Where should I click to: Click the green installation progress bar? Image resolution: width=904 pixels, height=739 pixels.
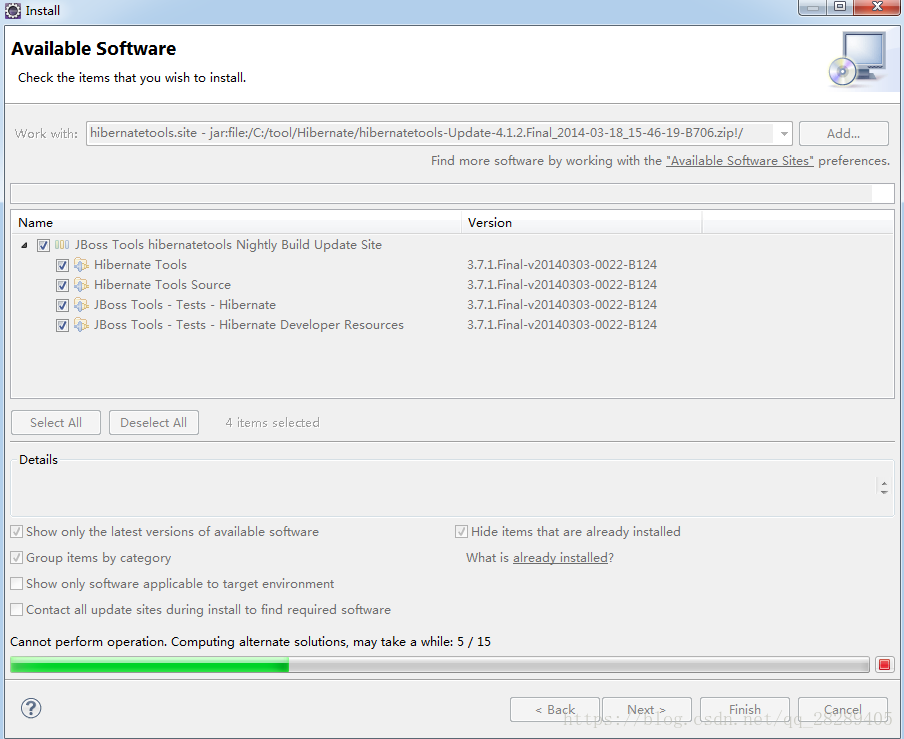[439, 665]
